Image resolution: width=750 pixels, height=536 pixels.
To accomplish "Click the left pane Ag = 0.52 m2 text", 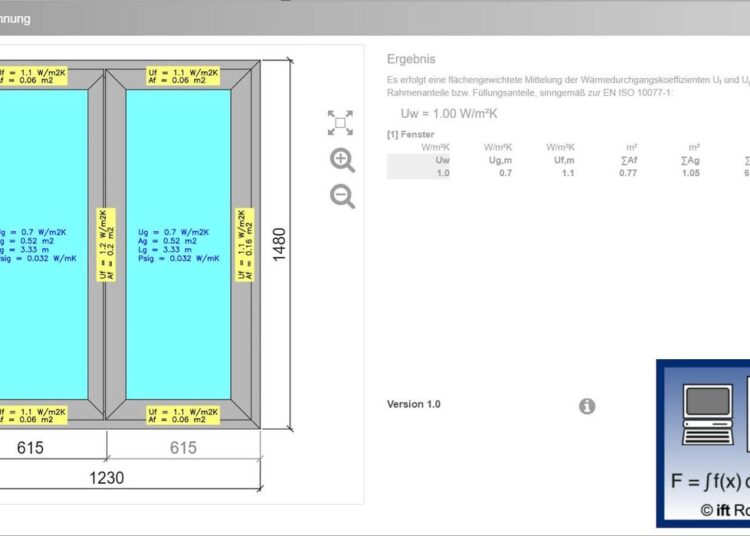I will tap(26, 241).
